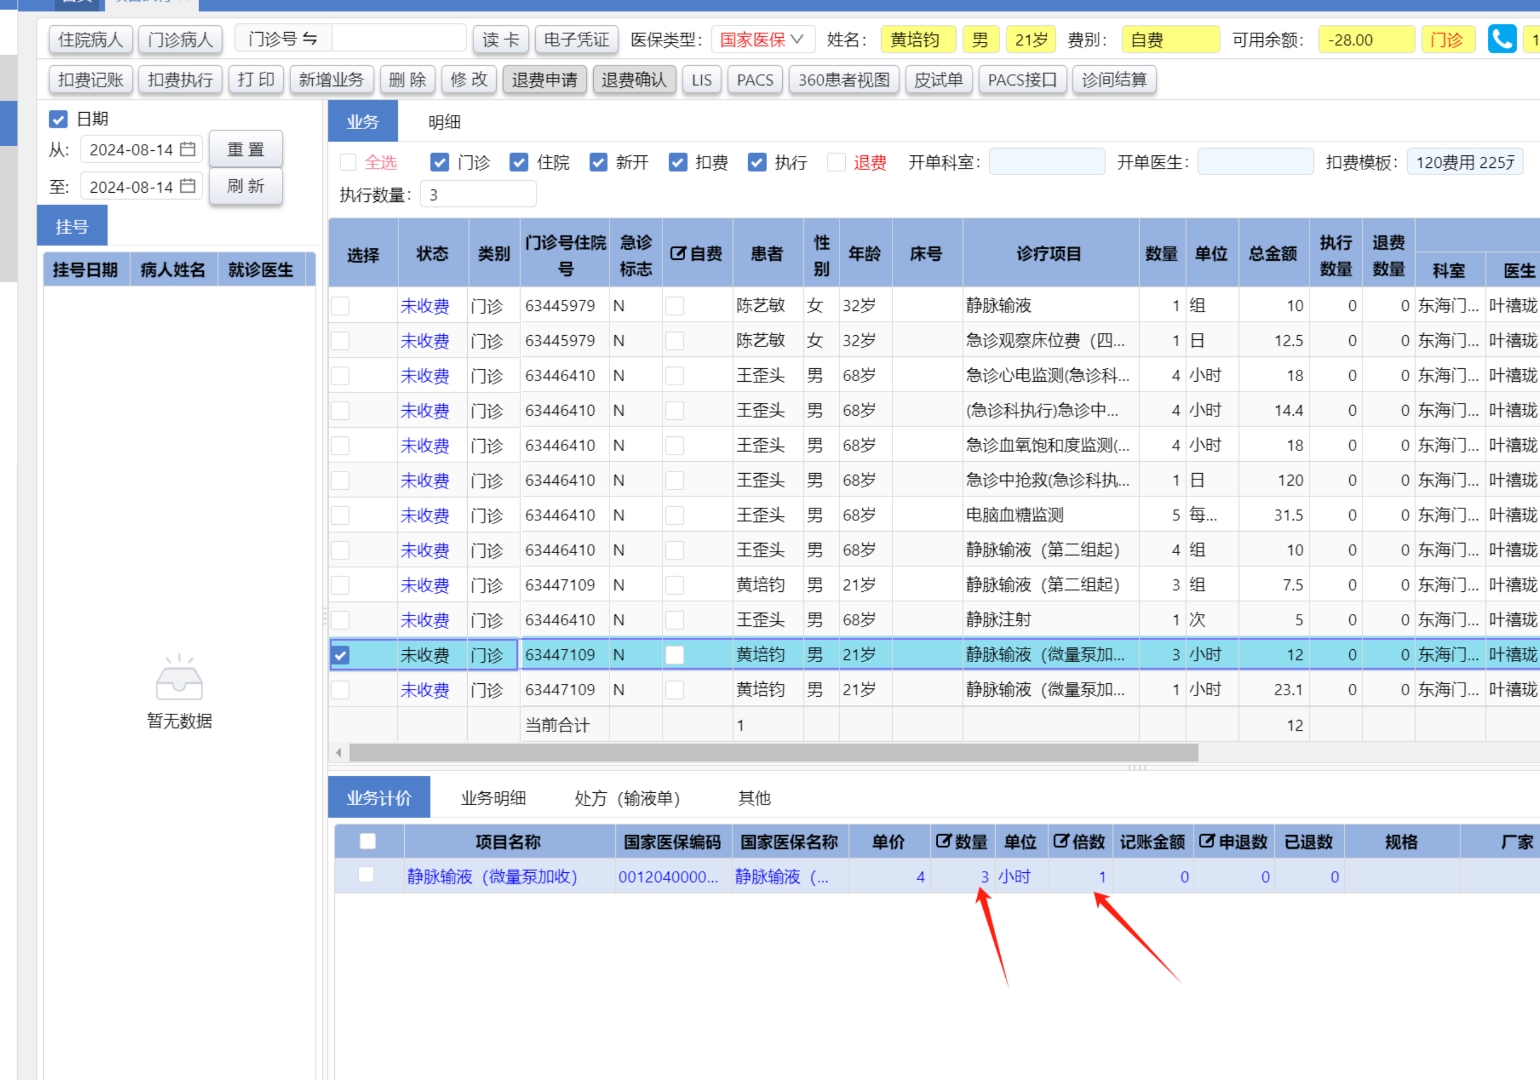Screen dimensions: 1540x1080
Task: Uncheck the 执行 filter checkbox
Action: 757,162
